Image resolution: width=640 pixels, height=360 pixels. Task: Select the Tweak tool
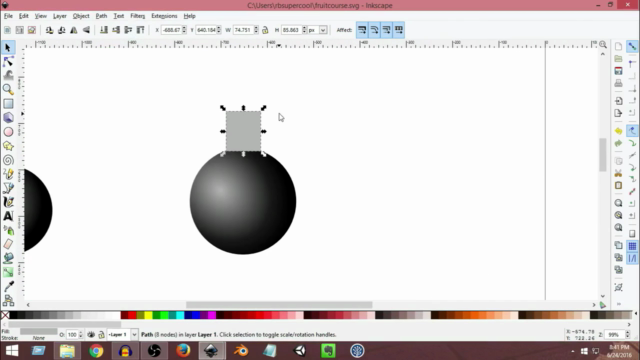(8, 76)
